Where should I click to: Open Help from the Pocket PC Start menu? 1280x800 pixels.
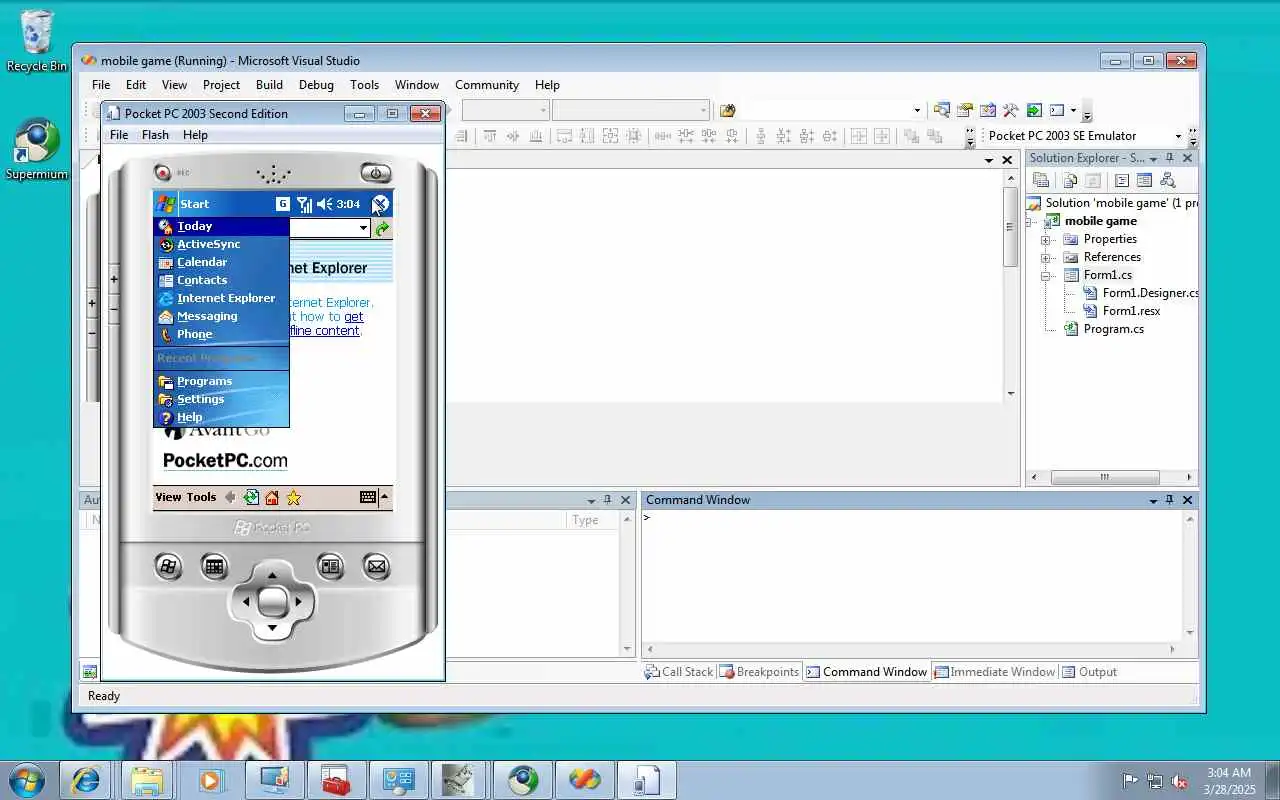pos(221,417)
